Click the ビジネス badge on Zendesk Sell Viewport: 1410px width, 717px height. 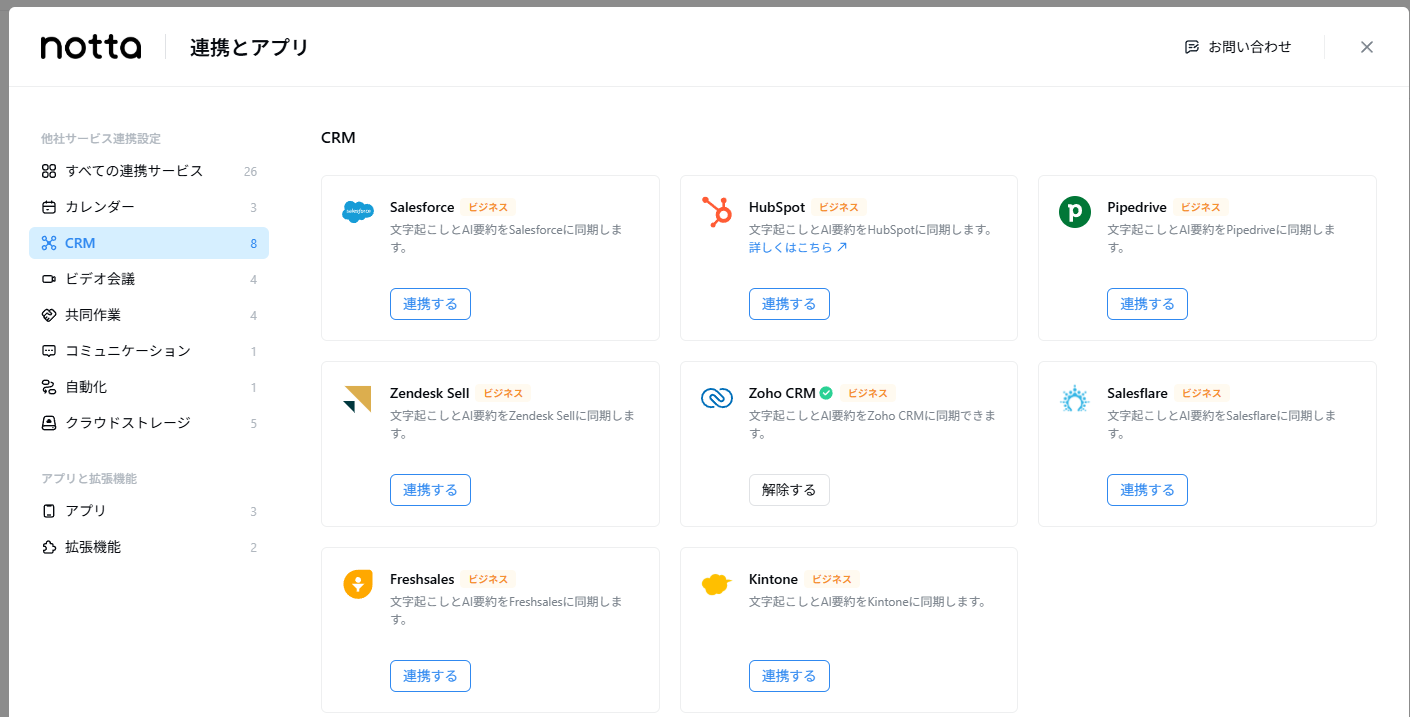click(503, 393)
